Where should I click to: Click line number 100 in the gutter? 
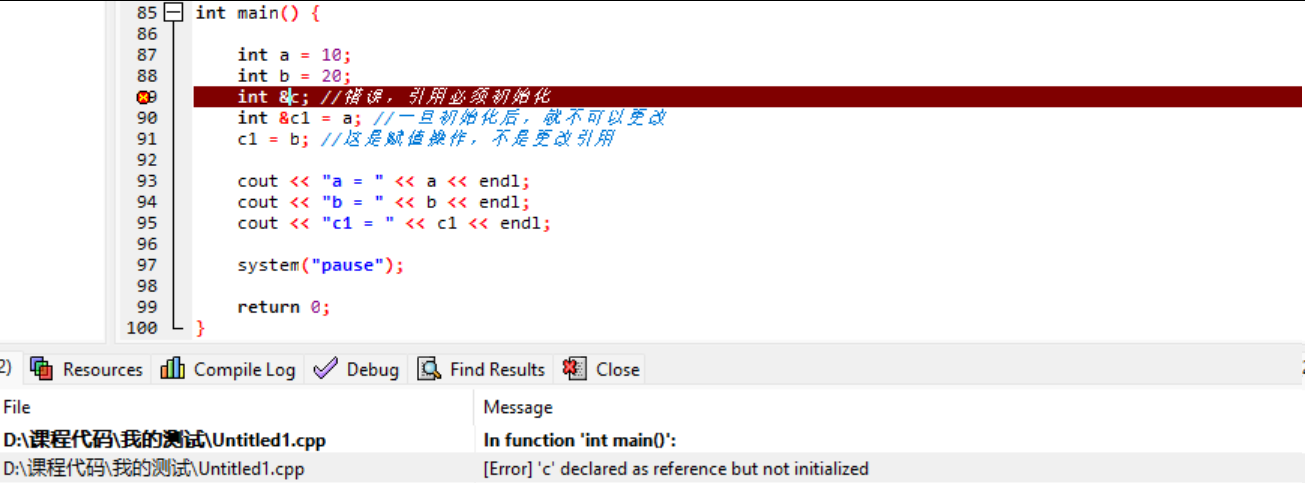click(x=143, y=328)
